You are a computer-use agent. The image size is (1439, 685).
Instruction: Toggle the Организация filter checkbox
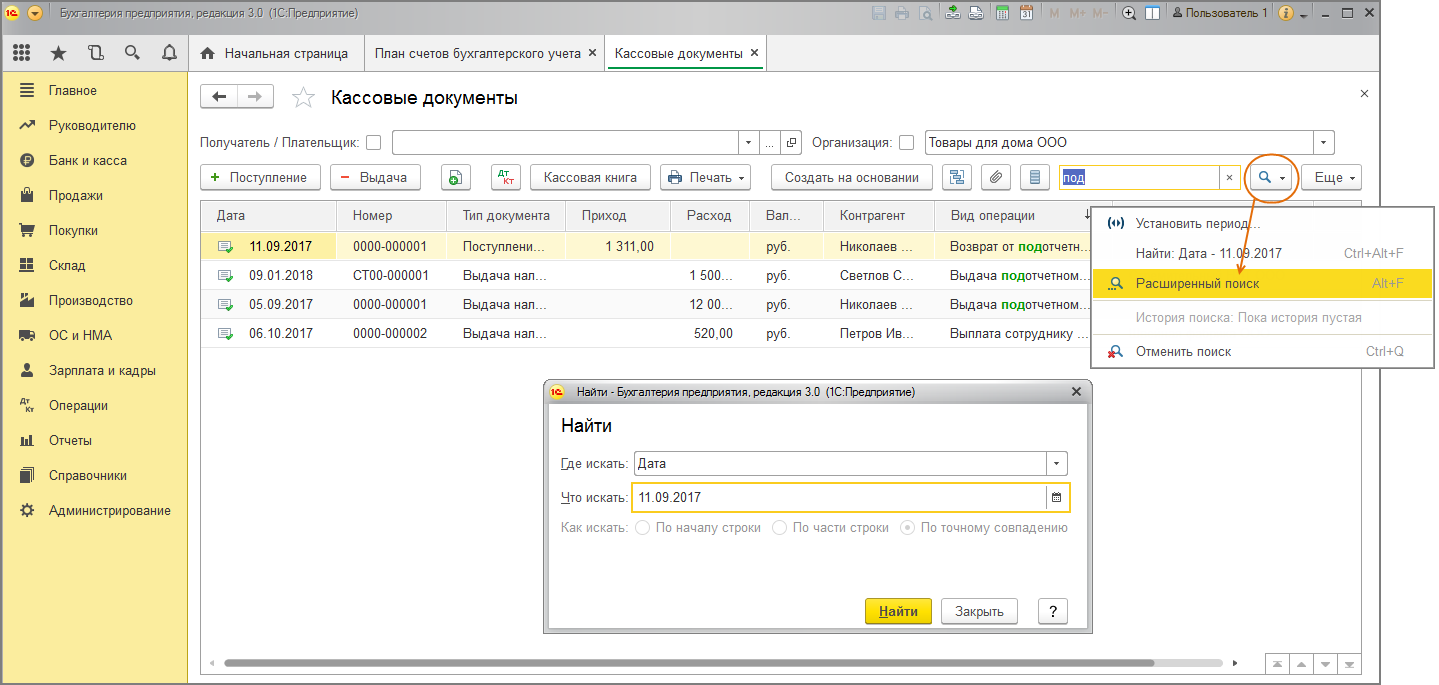point(906,142)
